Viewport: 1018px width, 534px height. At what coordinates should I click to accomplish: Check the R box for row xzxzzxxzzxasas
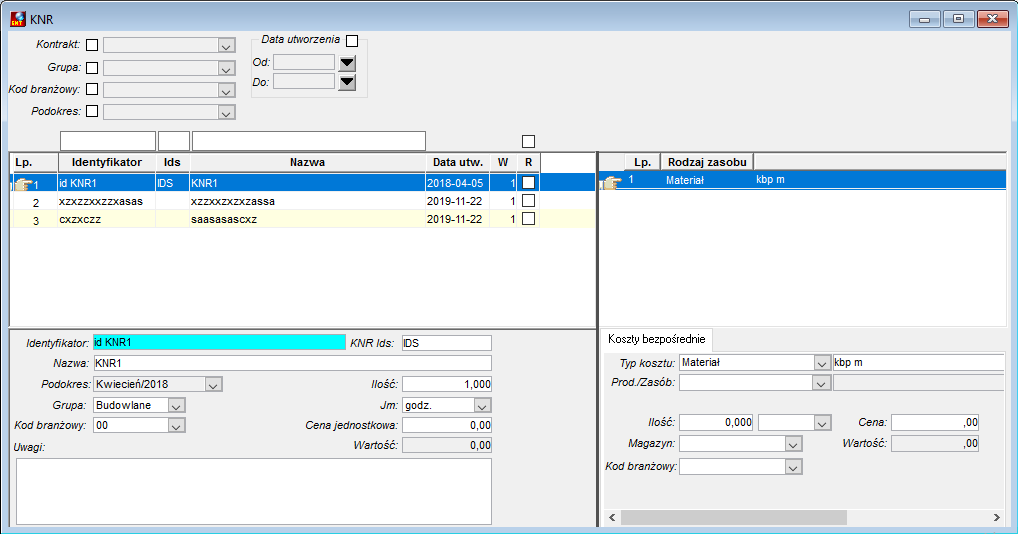point(528,200)
